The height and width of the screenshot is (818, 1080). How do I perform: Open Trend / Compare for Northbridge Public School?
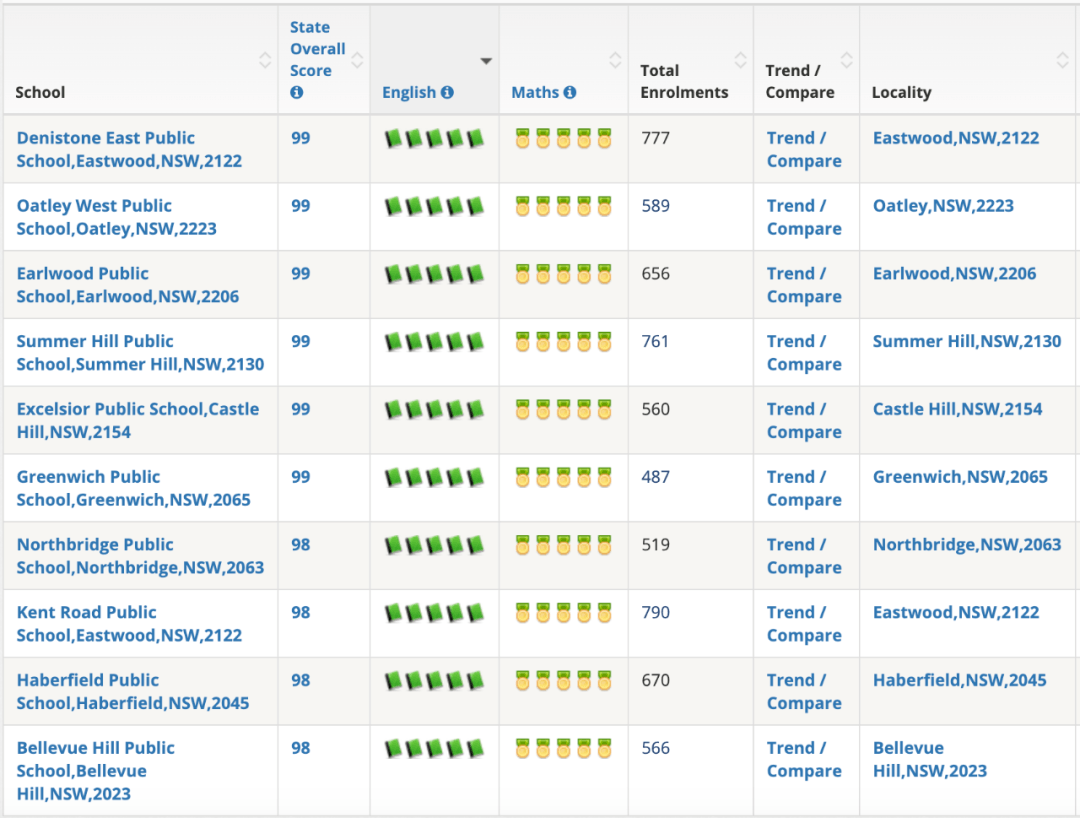[804, 556]
